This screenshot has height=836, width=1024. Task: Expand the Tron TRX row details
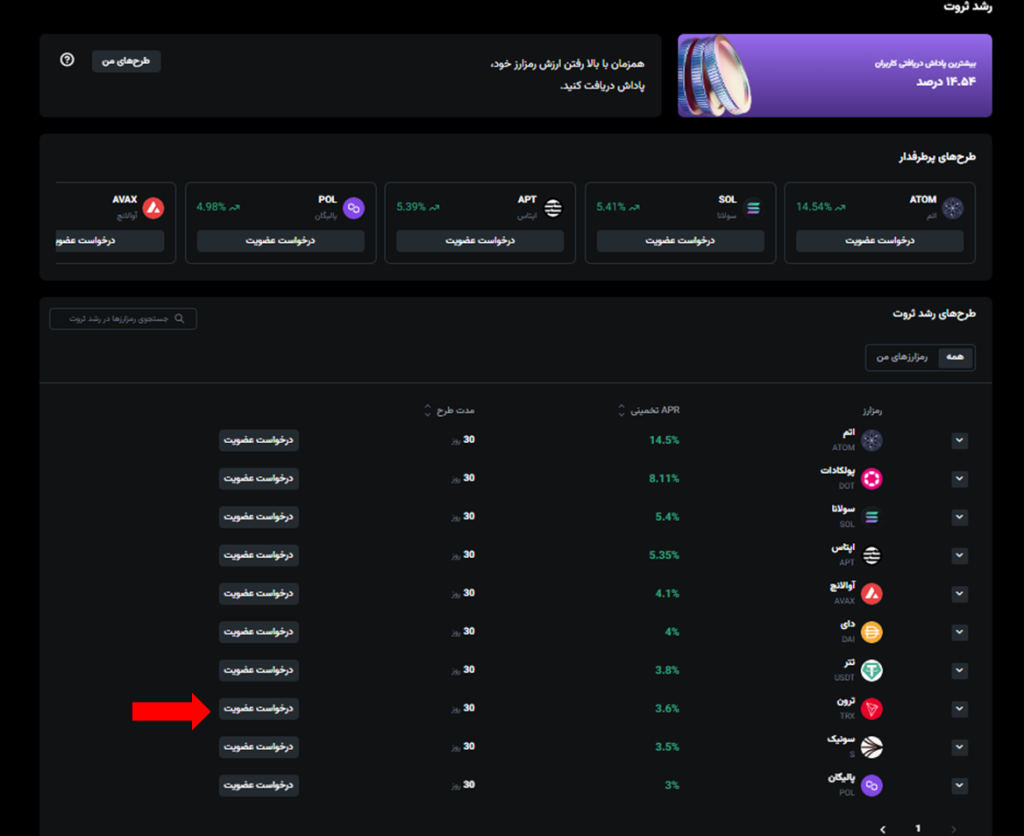click(959, 709)
